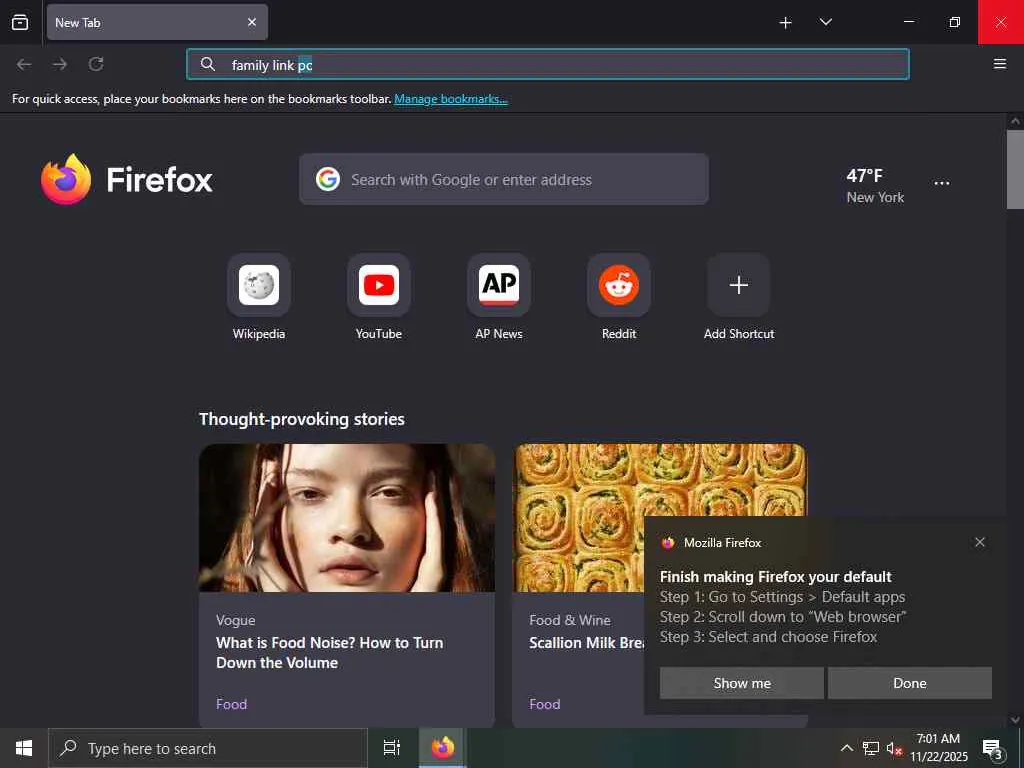Click Firefox icon in the taskbar
Viewport: 1024px width, 768px height.
pos(442,748)
